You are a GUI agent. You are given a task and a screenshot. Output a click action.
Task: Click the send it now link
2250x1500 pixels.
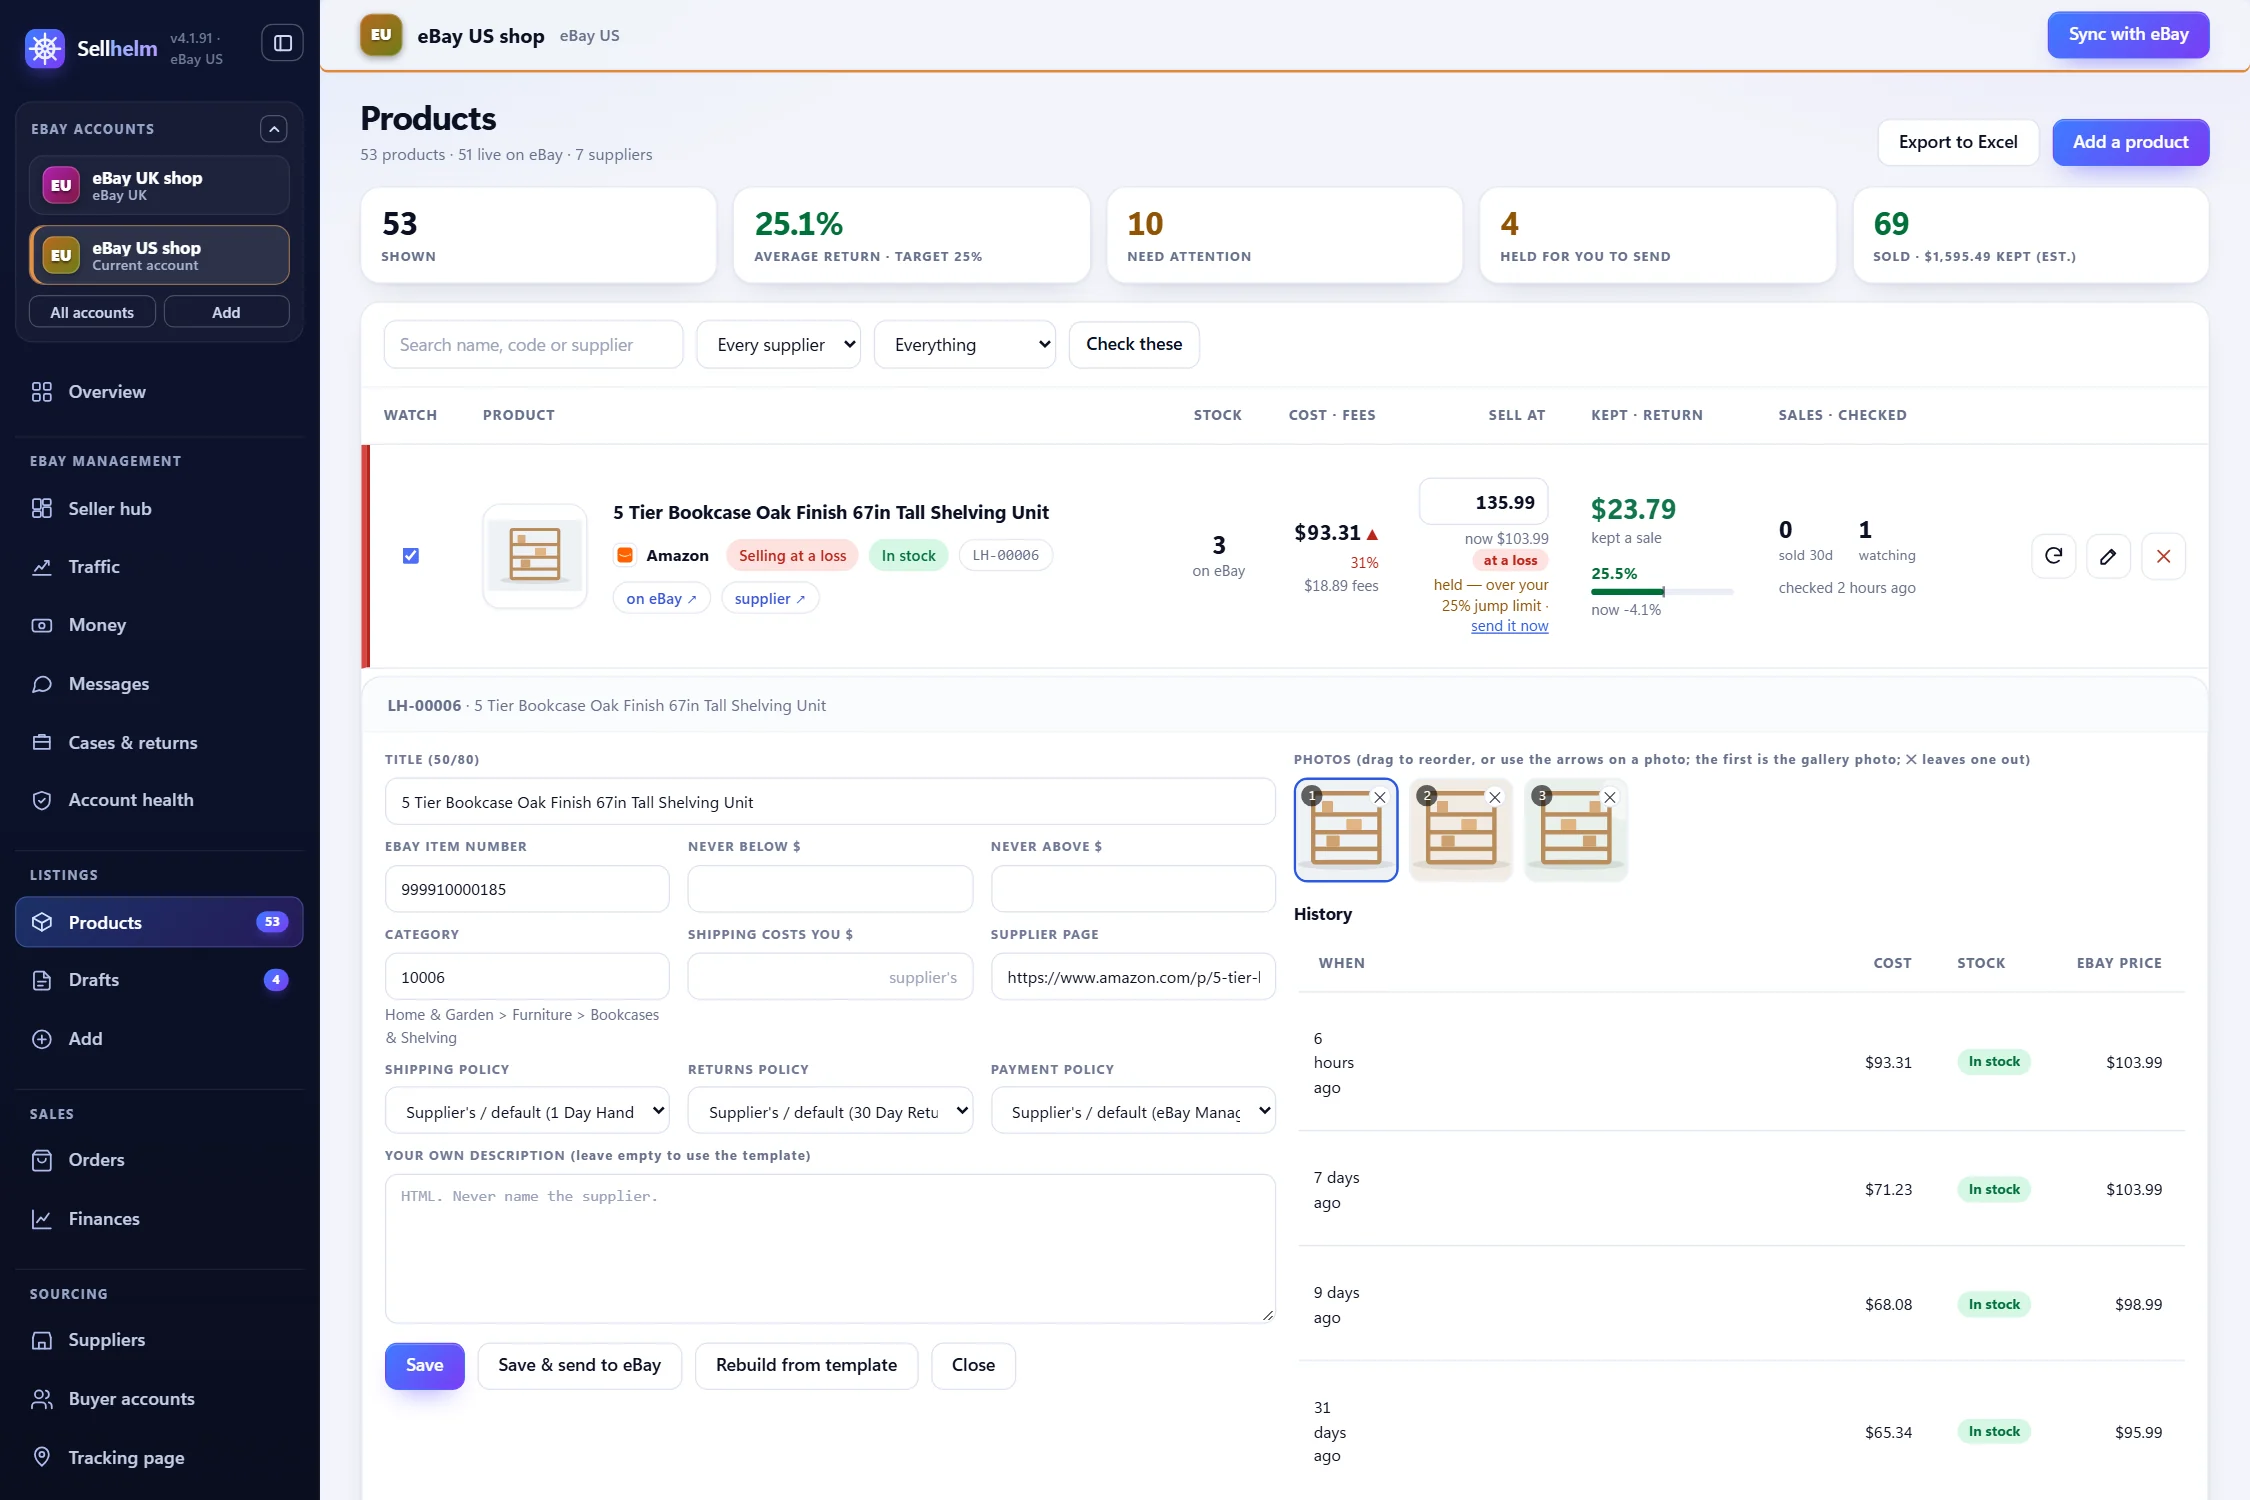coord(1509,626)
